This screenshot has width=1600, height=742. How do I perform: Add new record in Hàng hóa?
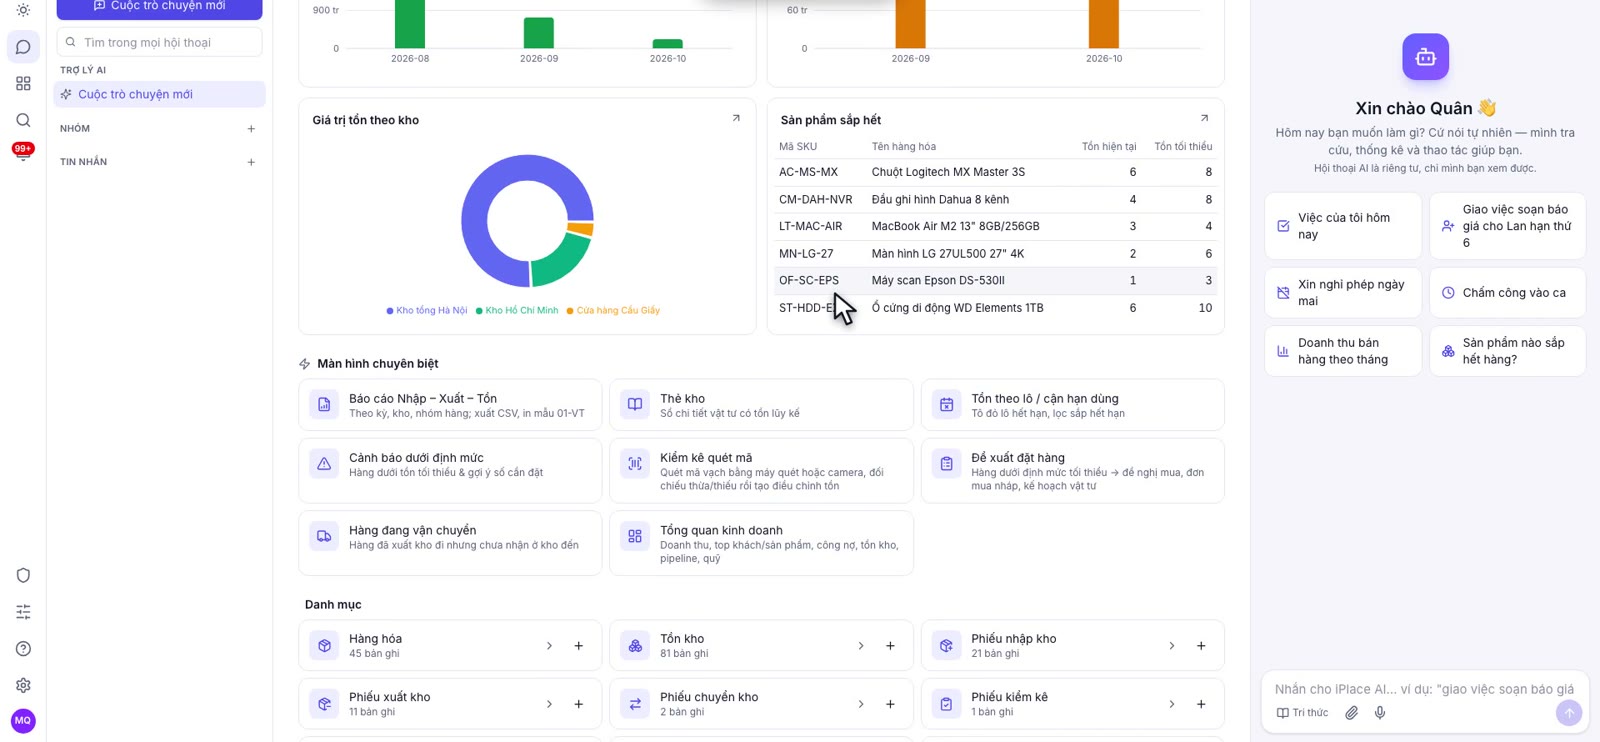579,646
